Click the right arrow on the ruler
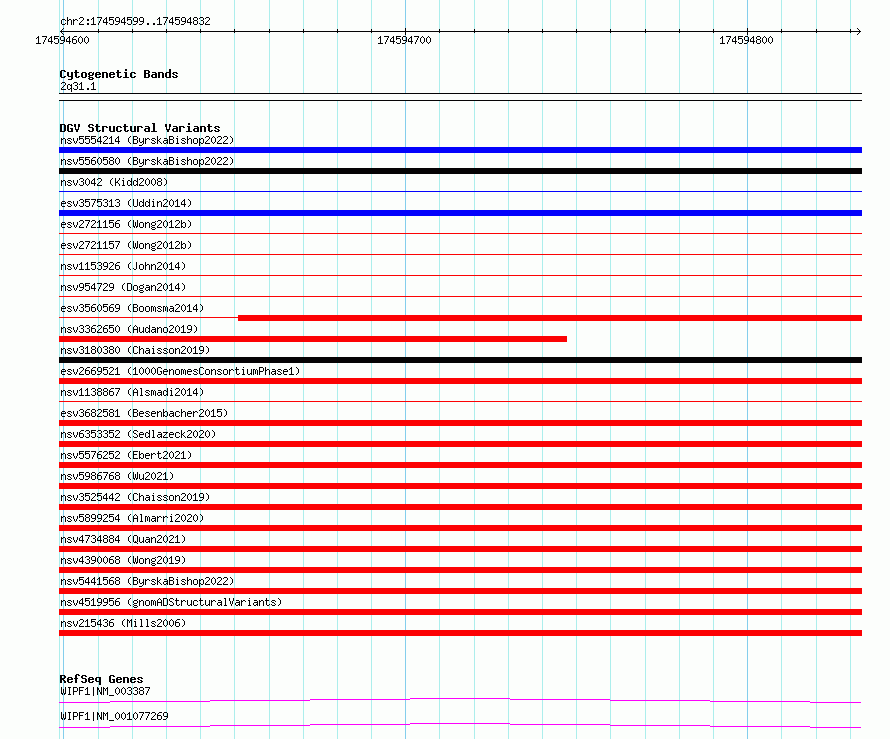 pyautogui.click(x=858, y=31)
